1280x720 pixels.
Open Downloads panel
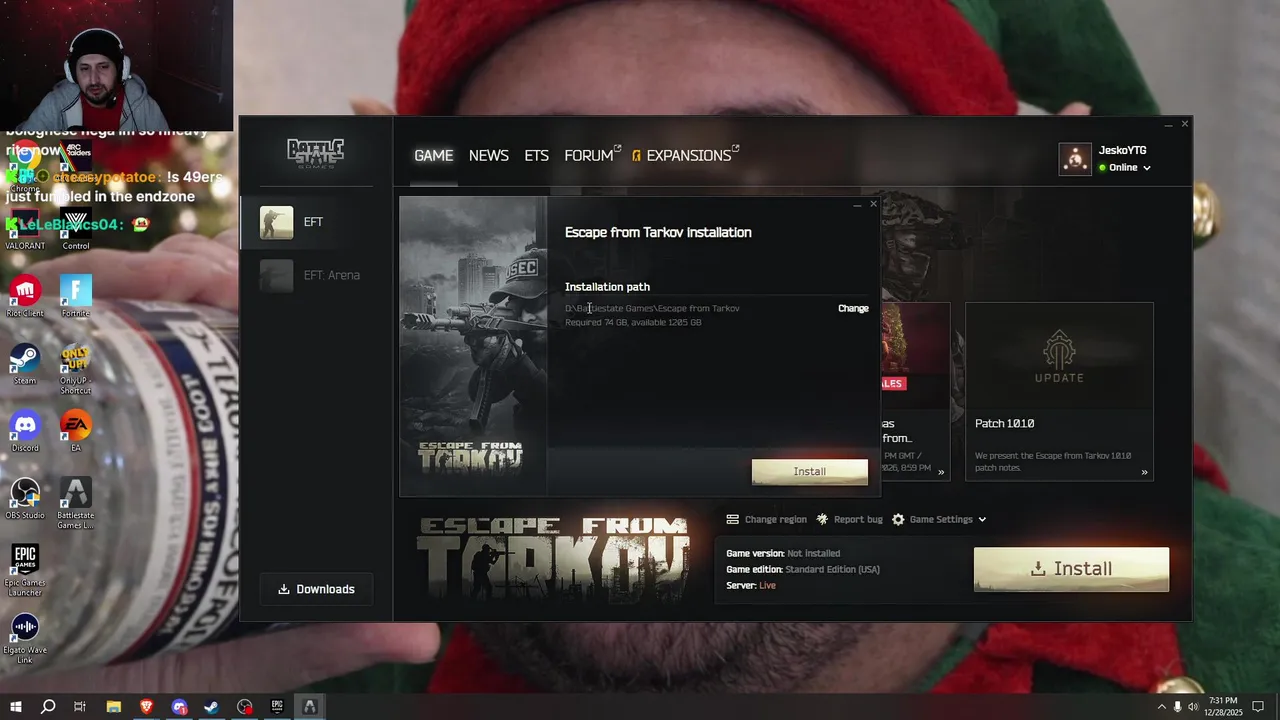[316, 589]
